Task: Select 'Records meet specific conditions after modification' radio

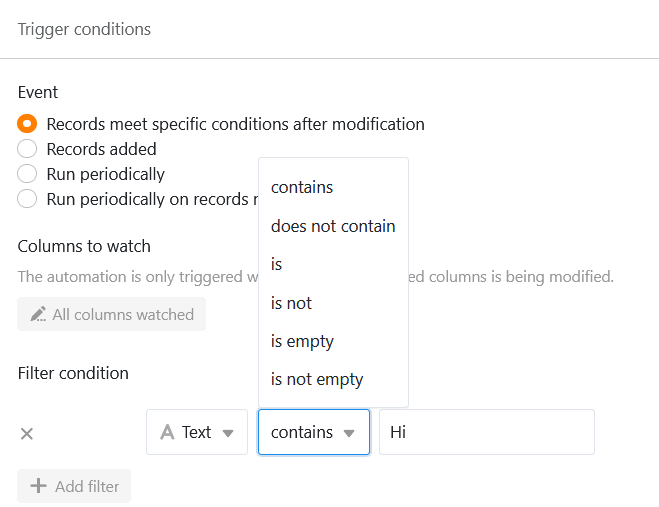Action: (27, 124)
